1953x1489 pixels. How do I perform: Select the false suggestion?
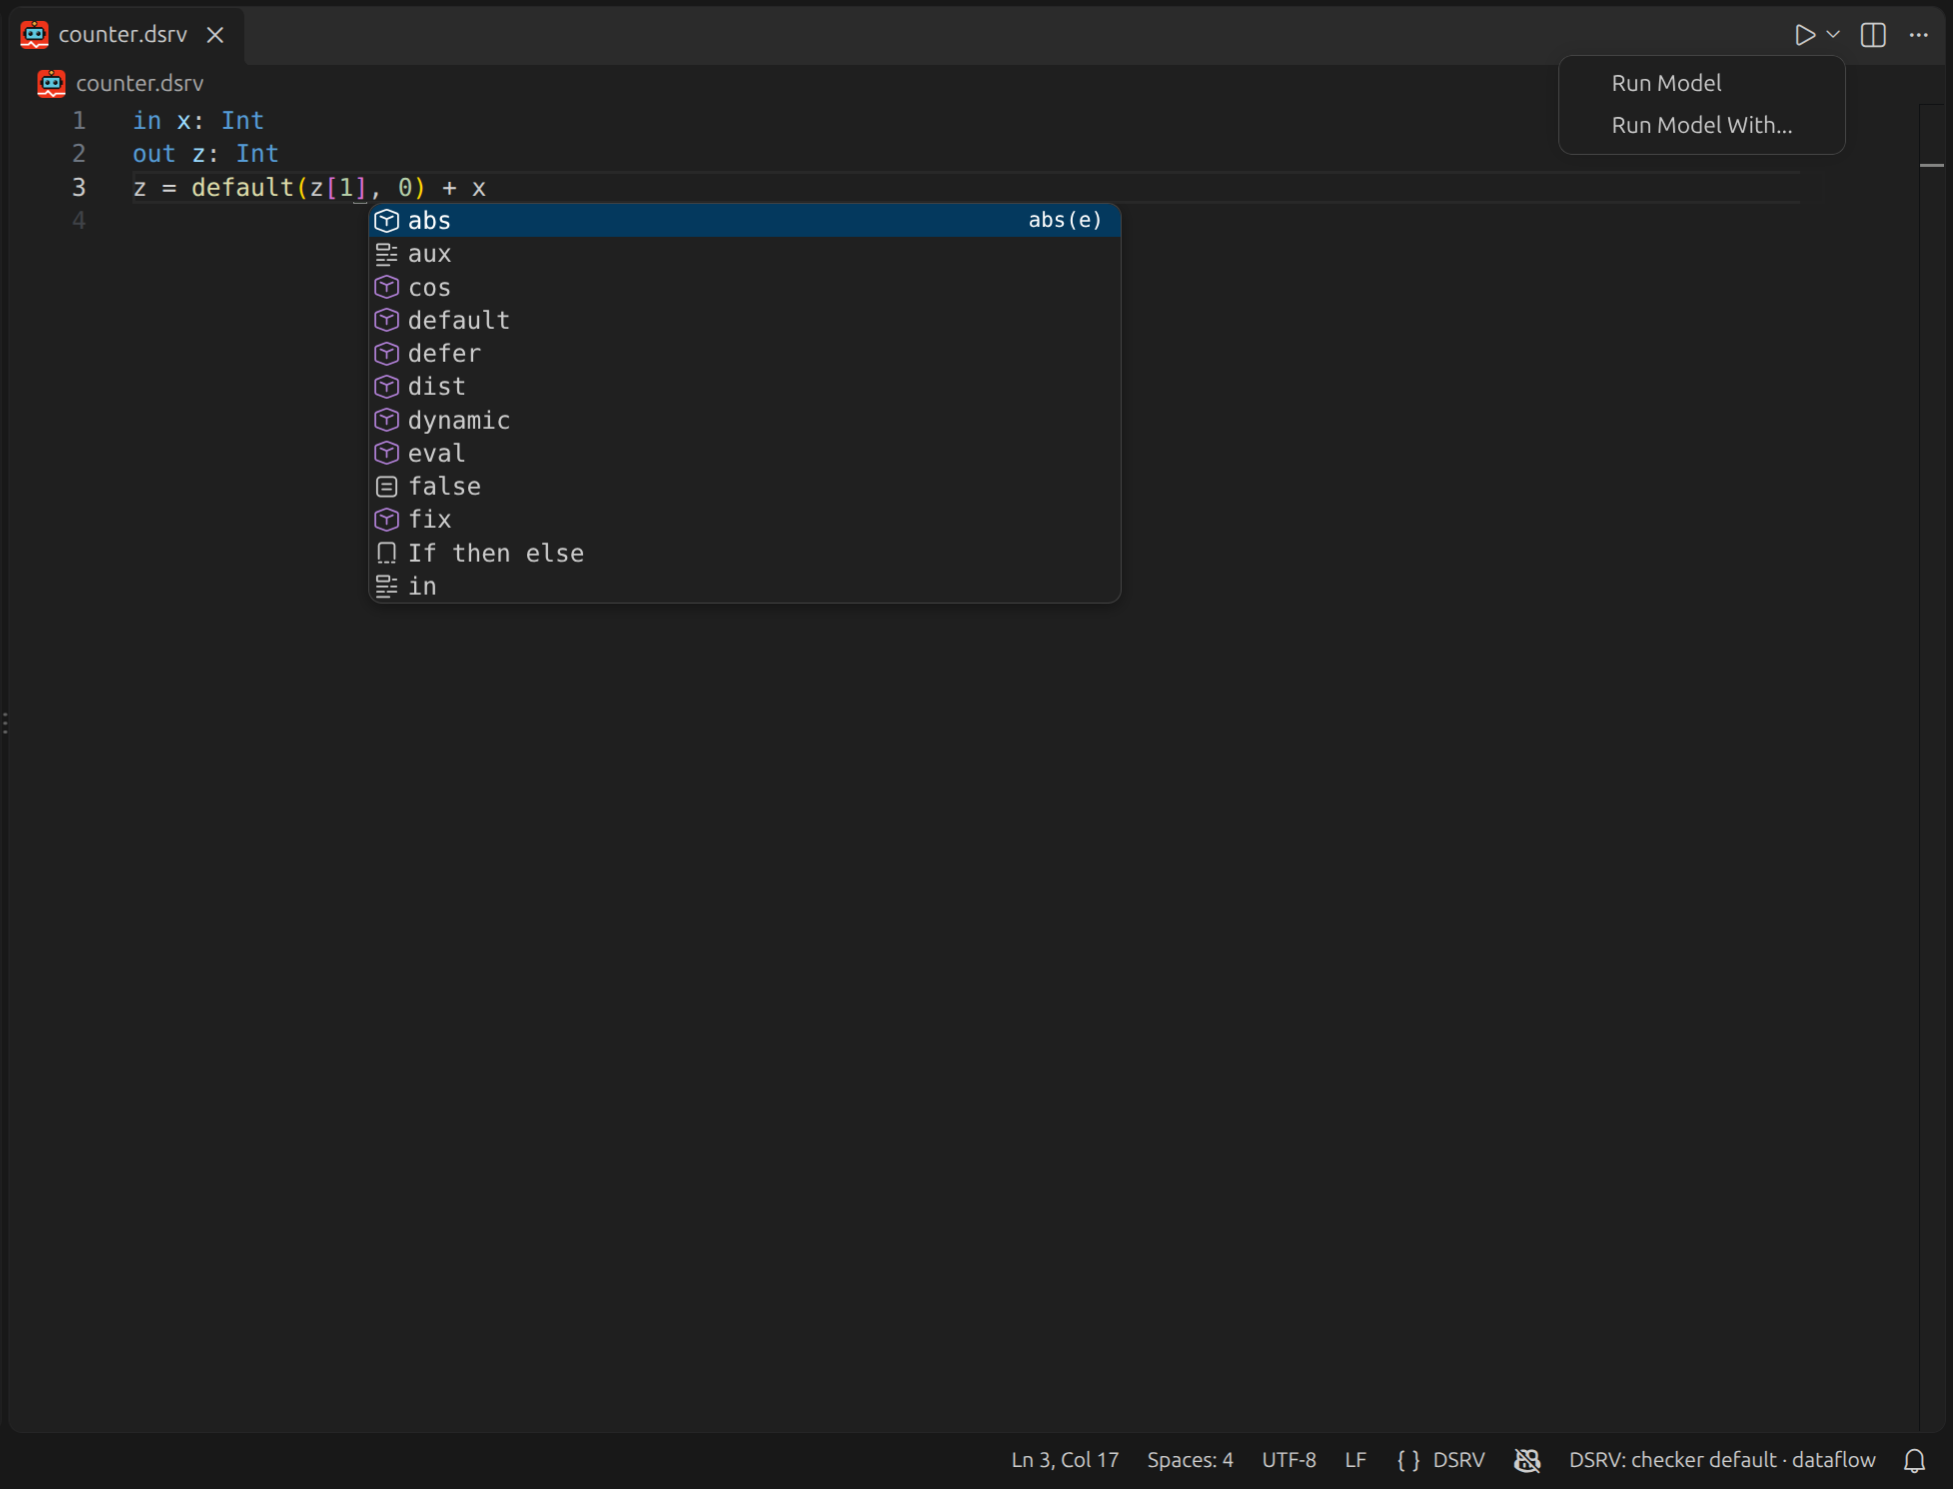[744, 486]
